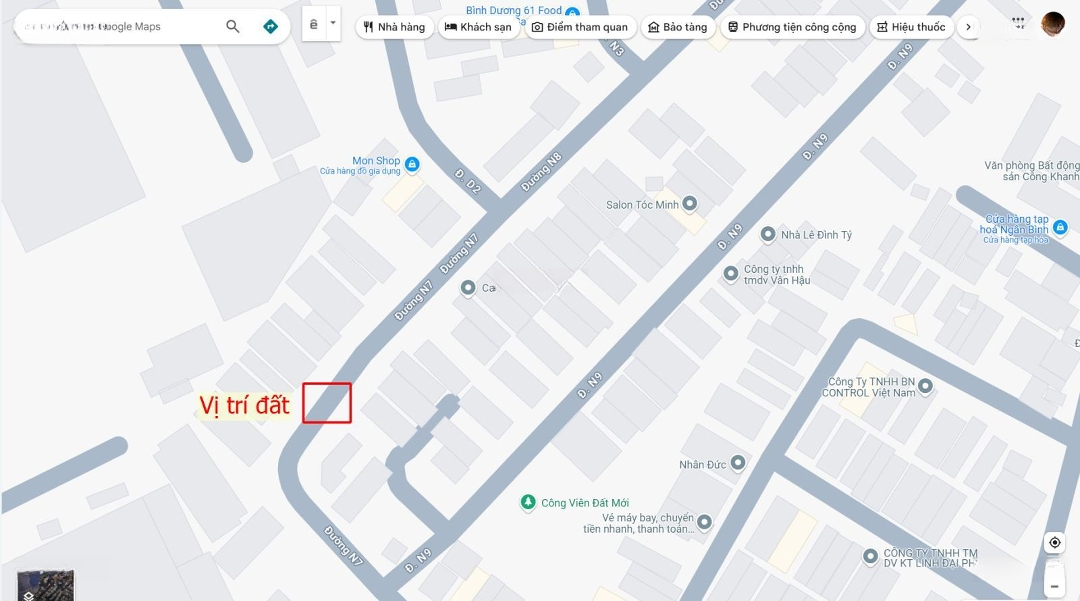The width and height of the screenshot is (1080, 601).
Task: Show more category chips with the chevron
Action: [968, 27]
